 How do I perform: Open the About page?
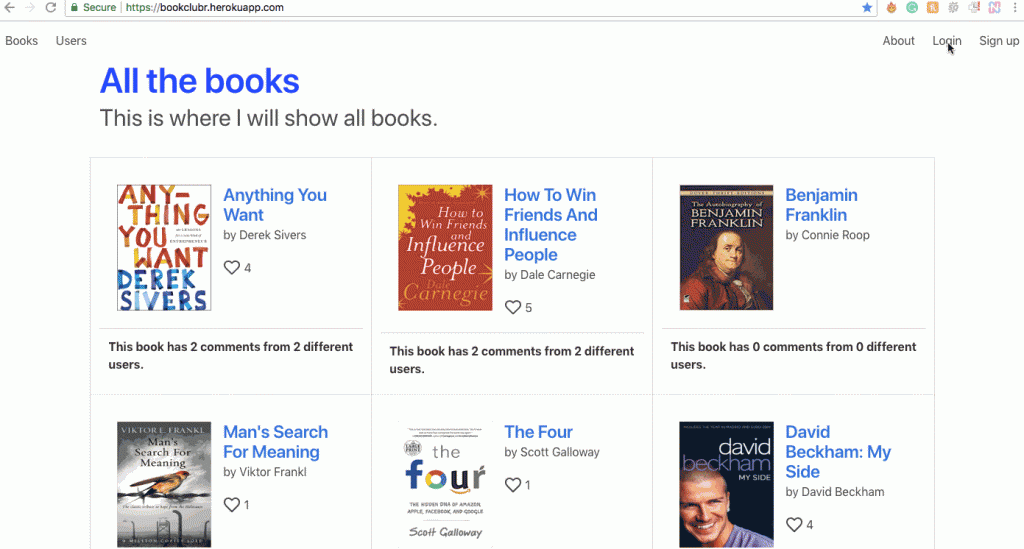(898, 41)
